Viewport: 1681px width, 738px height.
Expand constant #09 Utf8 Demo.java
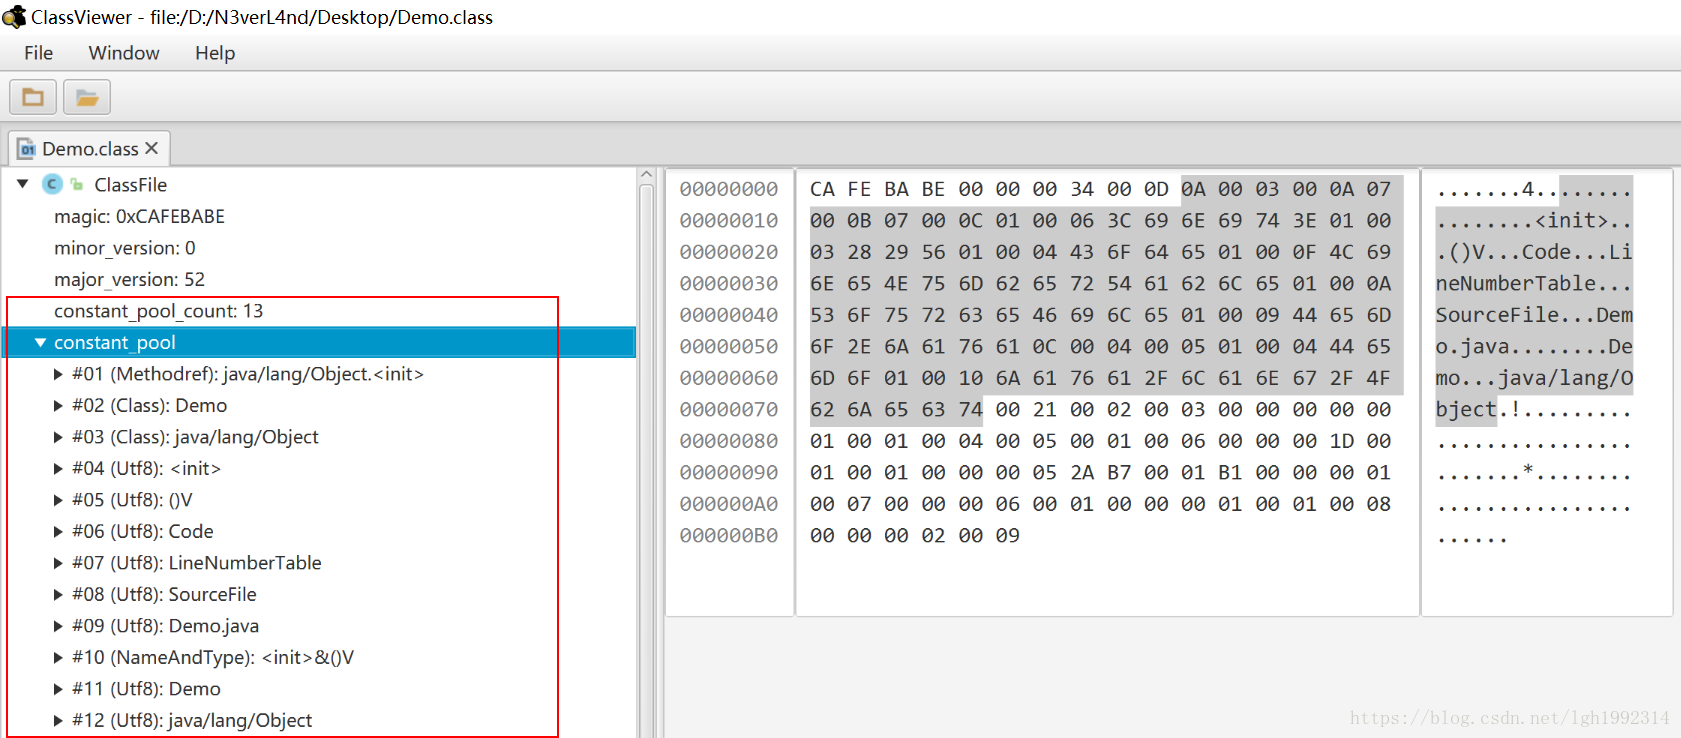pos(58,626)
